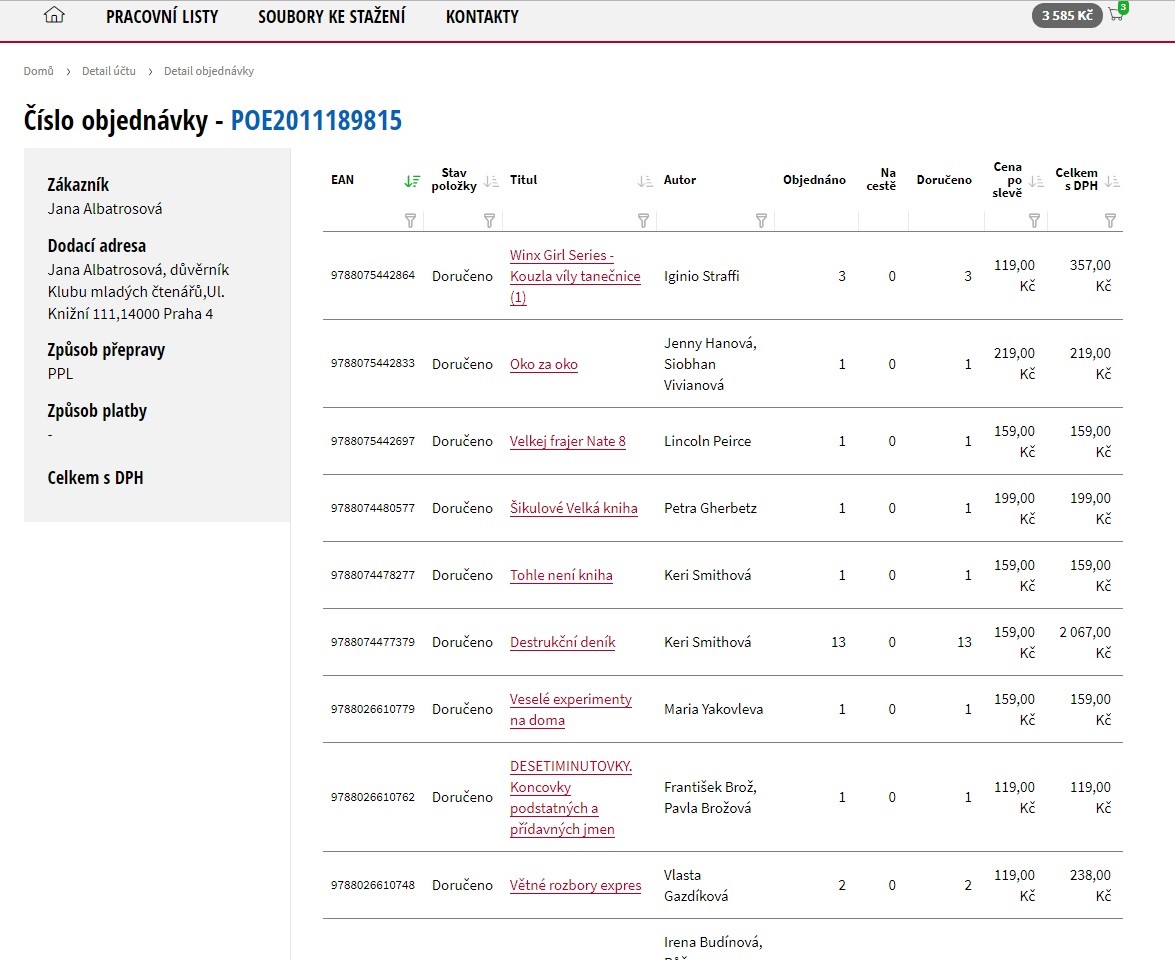Image resolution: width=1175 pixels, height=960 pixels.
Task: Click the sort icon for Cena po slevě
Action: [1036, 181]
